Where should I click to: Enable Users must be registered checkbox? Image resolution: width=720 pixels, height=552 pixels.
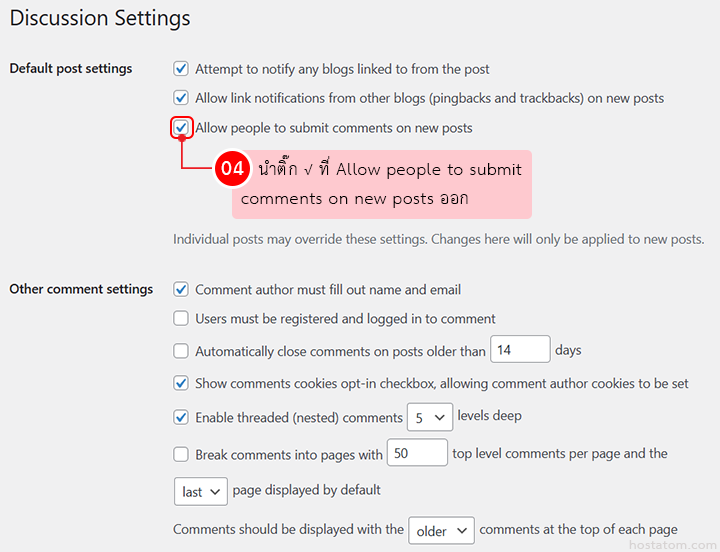point(181,318)
